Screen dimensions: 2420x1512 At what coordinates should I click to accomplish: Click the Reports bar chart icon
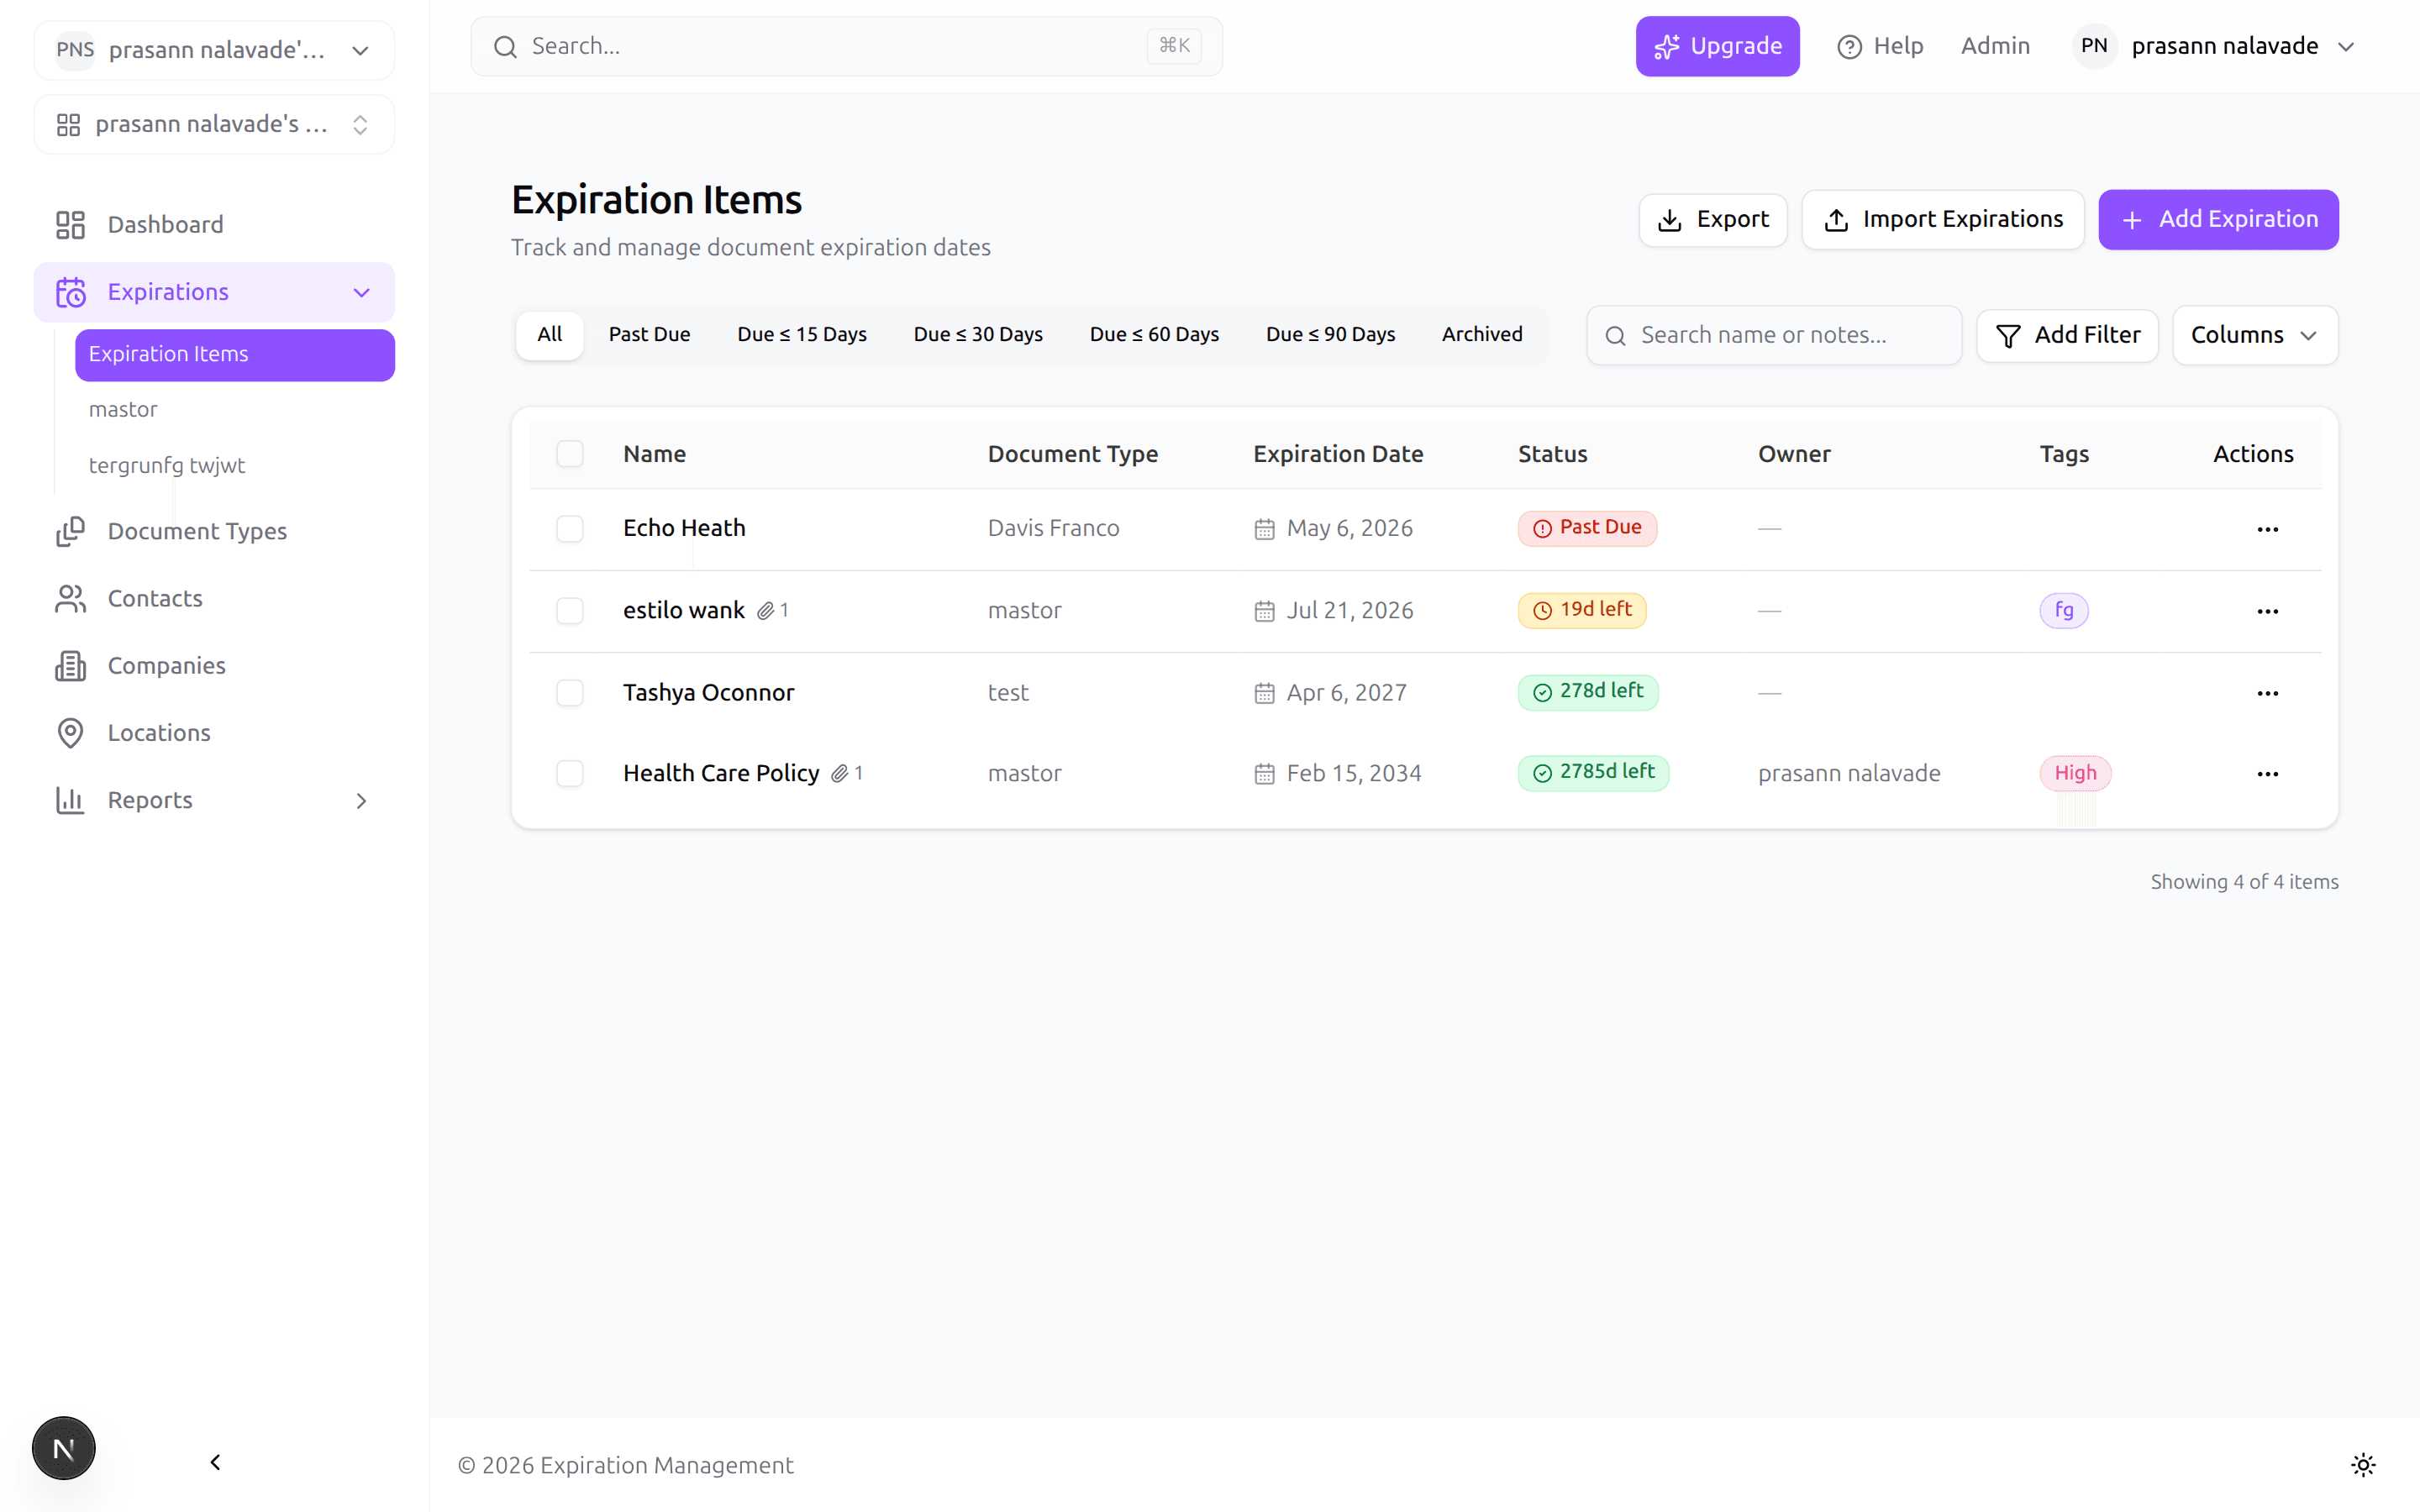tap(70, 800)
